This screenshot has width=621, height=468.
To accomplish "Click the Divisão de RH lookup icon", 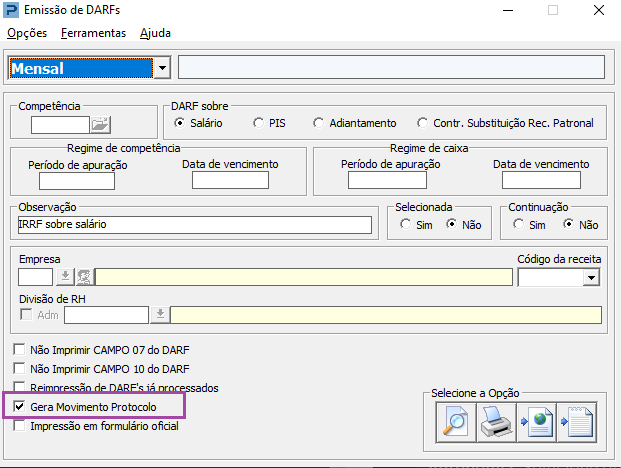I will click(x=160, y=315).
